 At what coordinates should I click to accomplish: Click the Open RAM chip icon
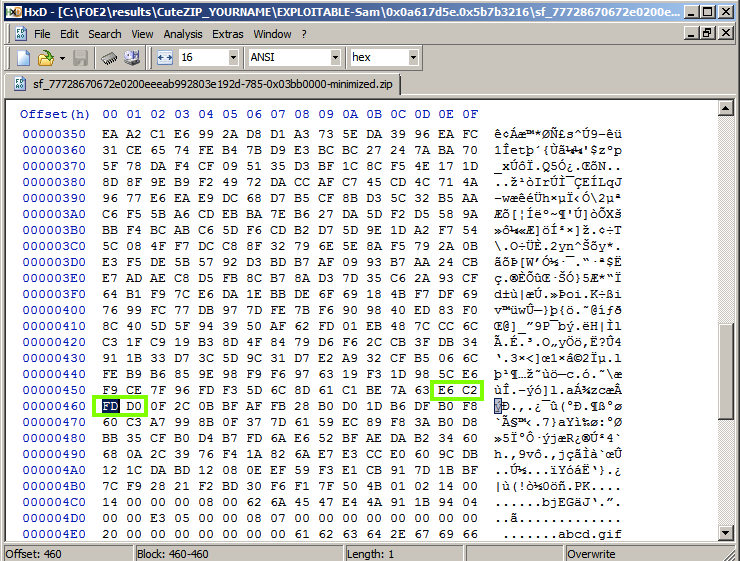109,58
